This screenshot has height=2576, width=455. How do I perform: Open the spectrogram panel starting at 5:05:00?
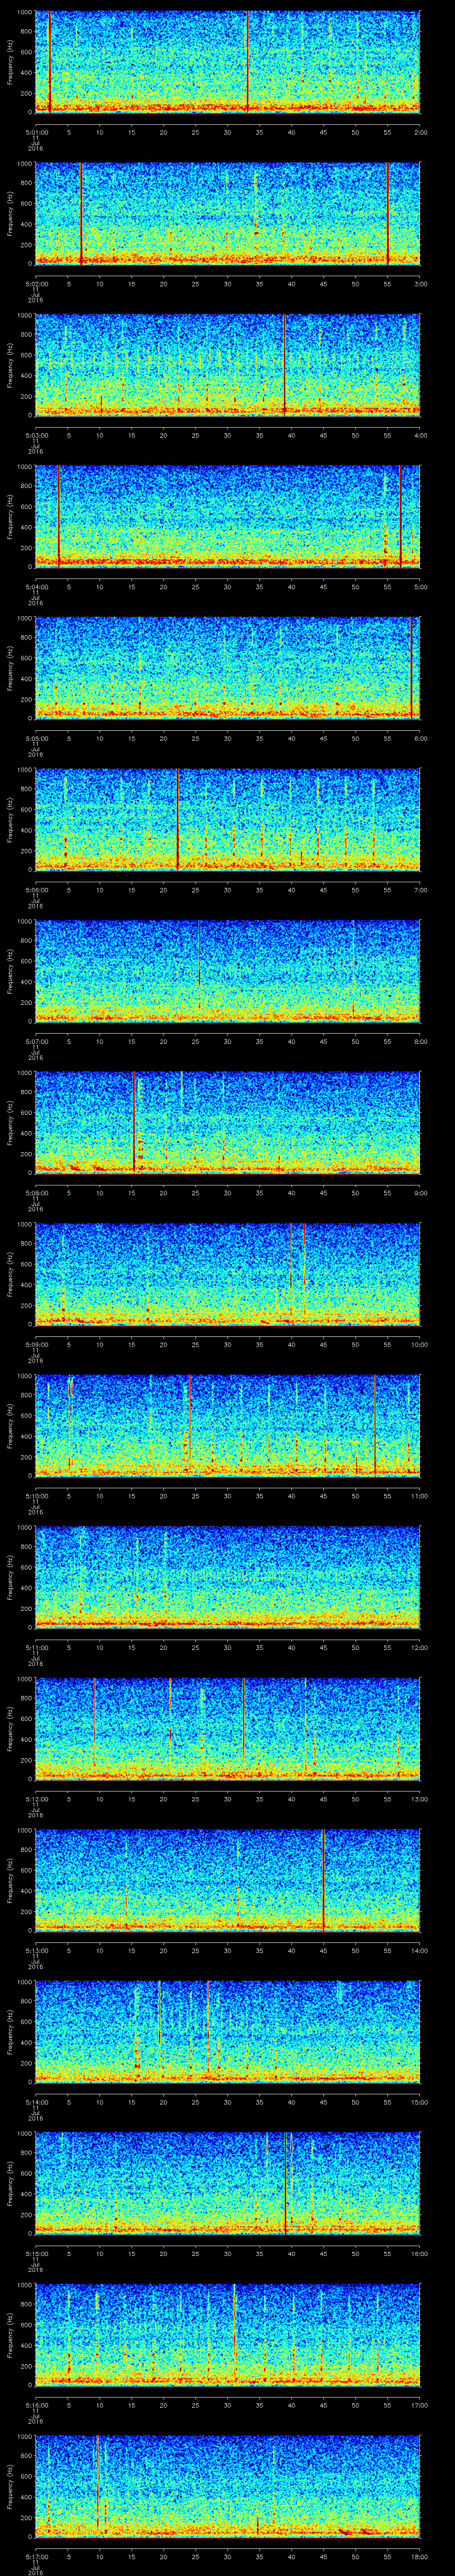tap(228, 668)
